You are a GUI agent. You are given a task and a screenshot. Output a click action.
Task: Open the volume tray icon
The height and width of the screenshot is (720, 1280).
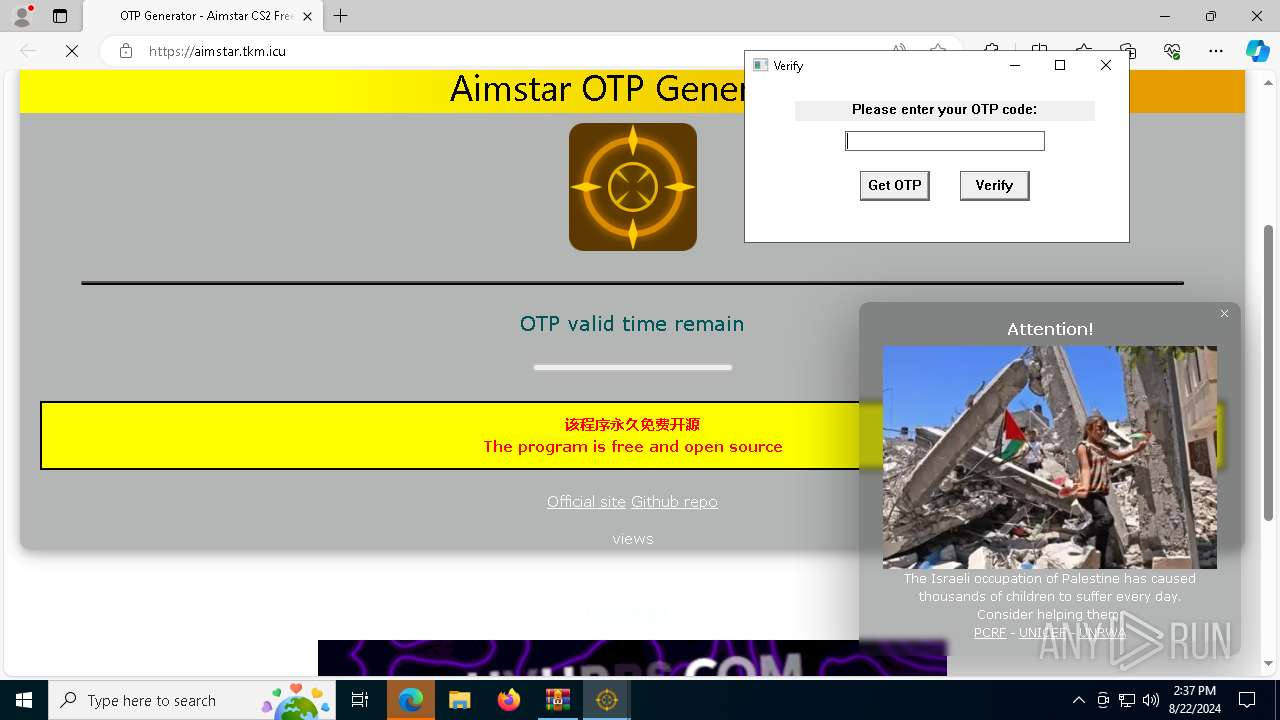pyautogui.click(x=1151, y=700)
